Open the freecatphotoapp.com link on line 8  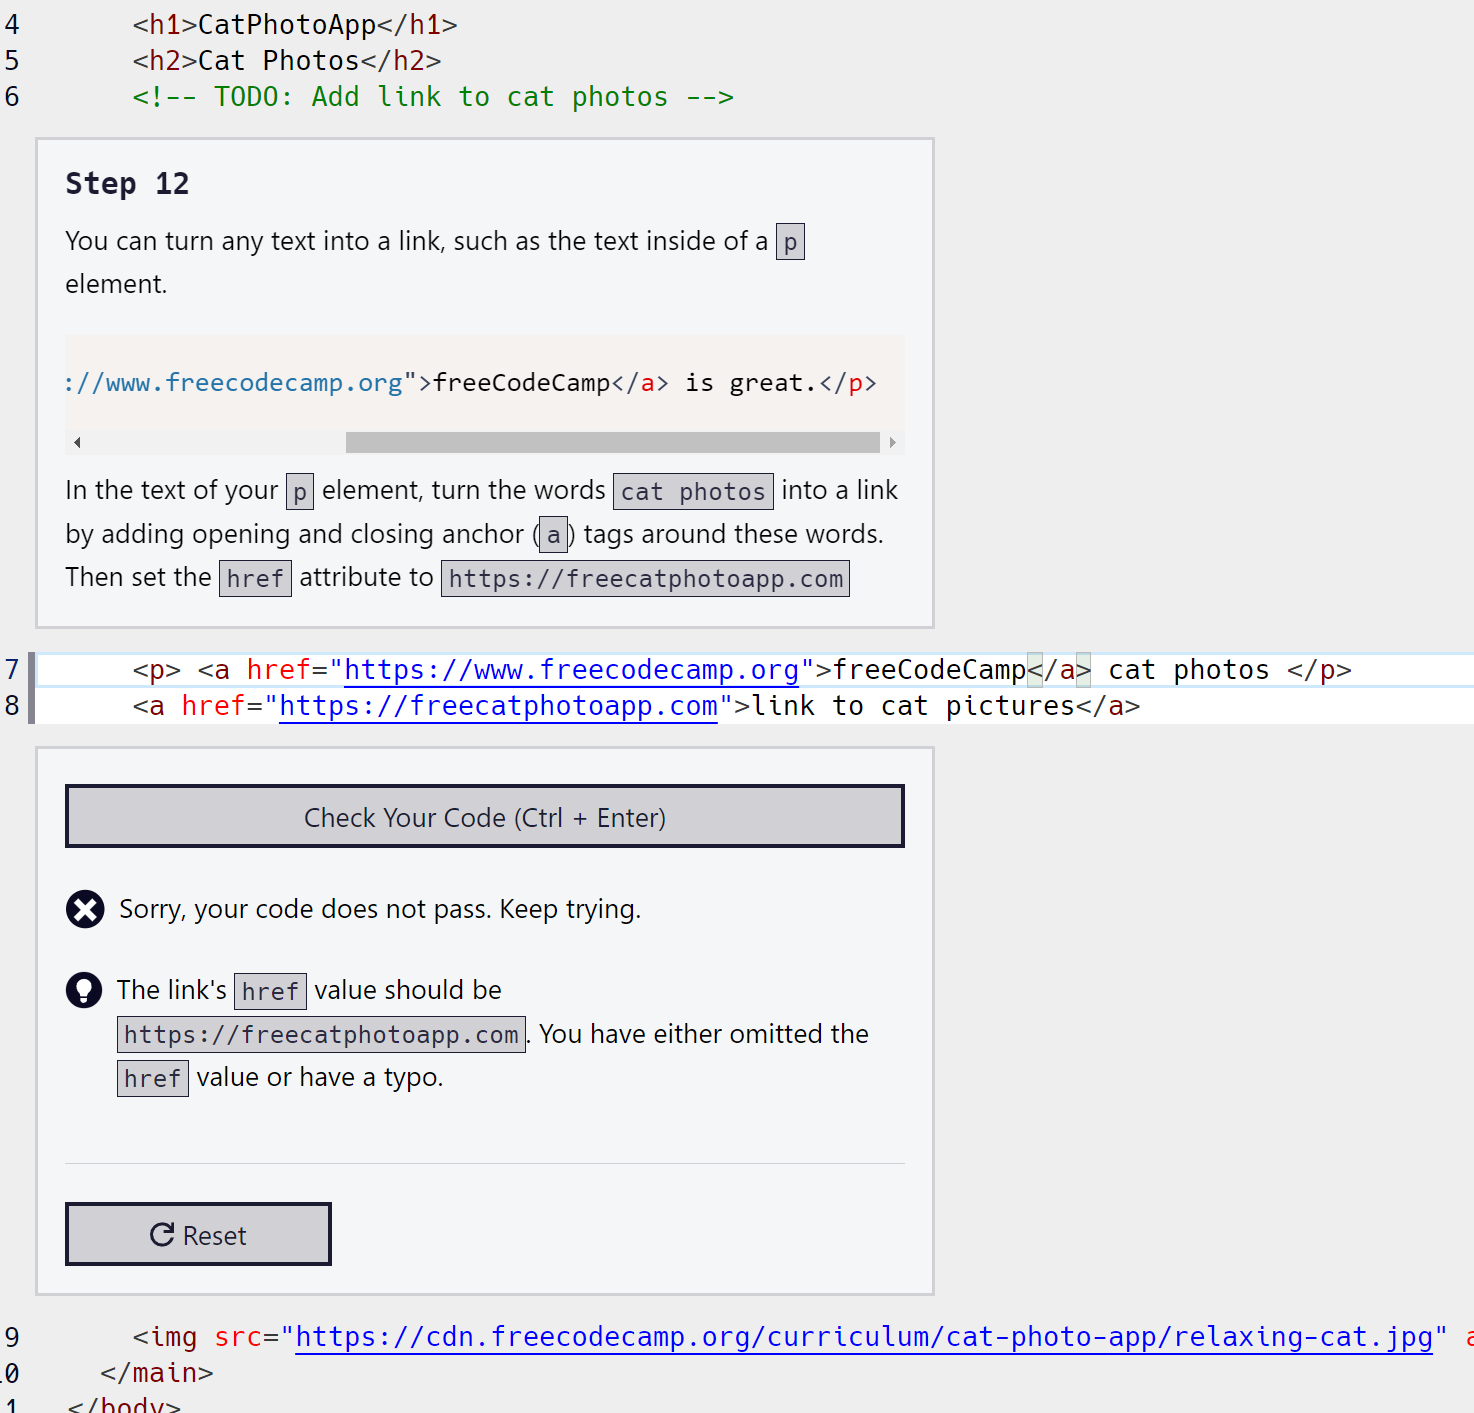pos(498,705)
